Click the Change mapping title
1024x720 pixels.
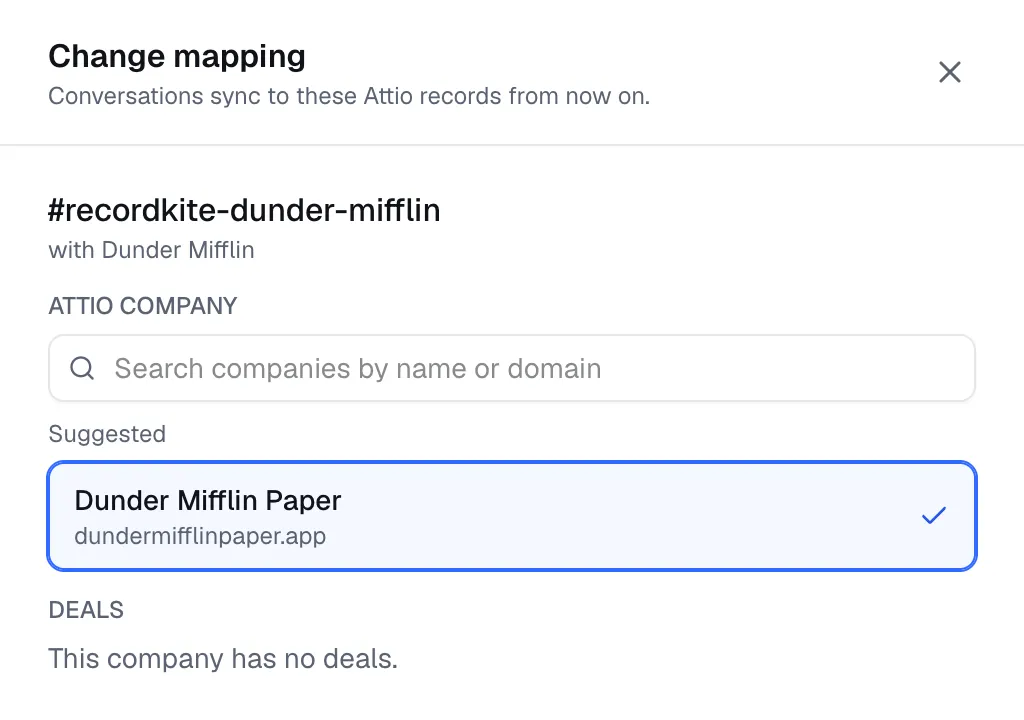(x=177, y=56)
